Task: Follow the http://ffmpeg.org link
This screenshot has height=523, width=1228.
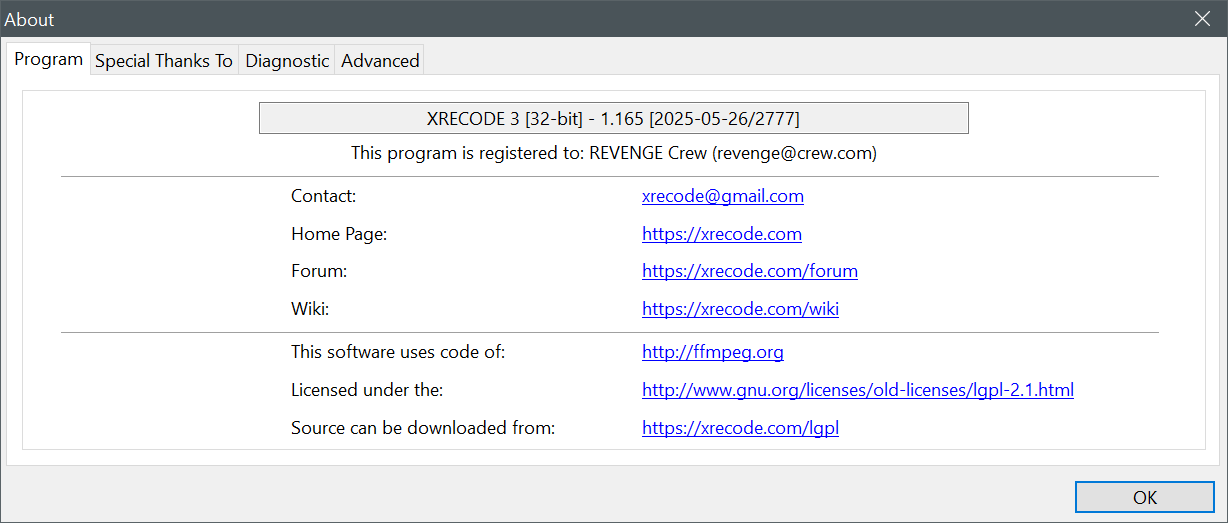Action: pyautogui.click(x=712, y=352)
